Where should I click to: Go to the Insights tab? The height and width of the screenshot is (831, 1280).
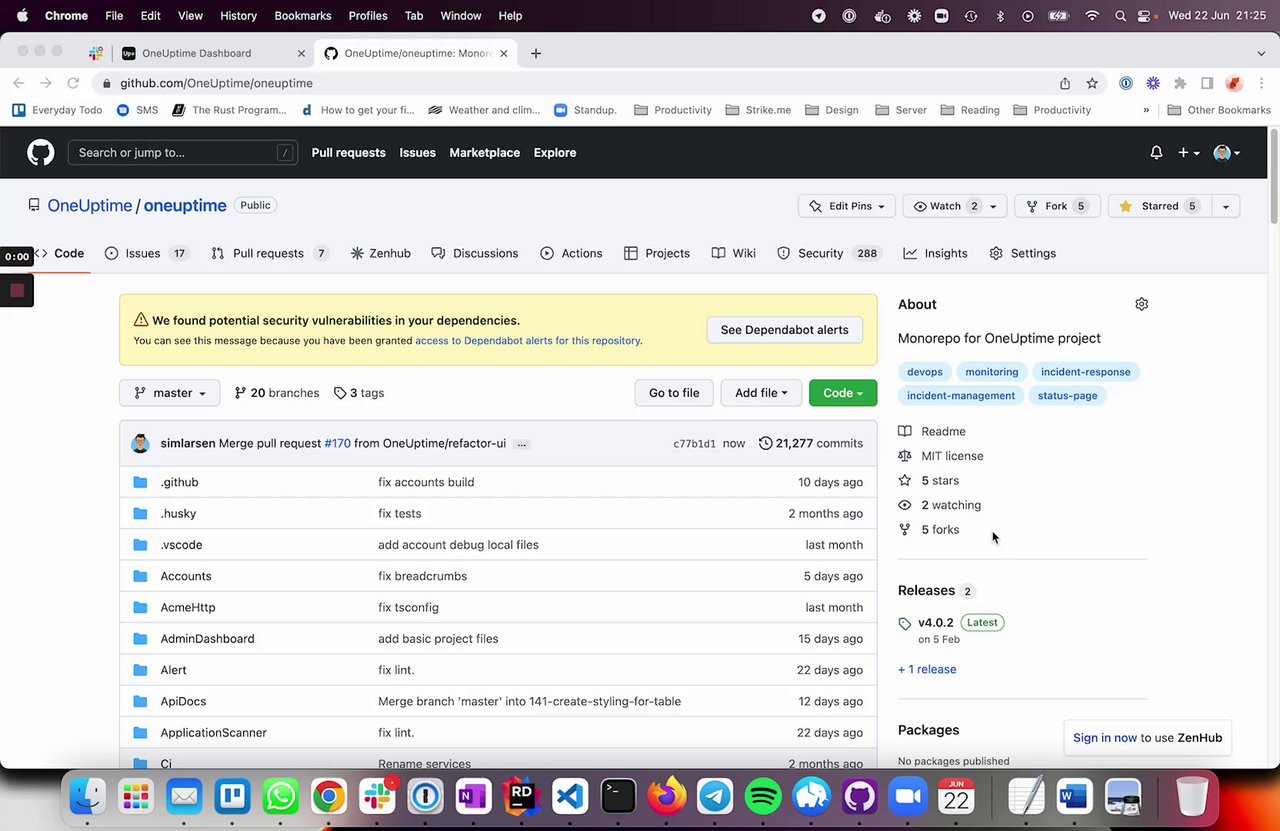click(935, 253)
